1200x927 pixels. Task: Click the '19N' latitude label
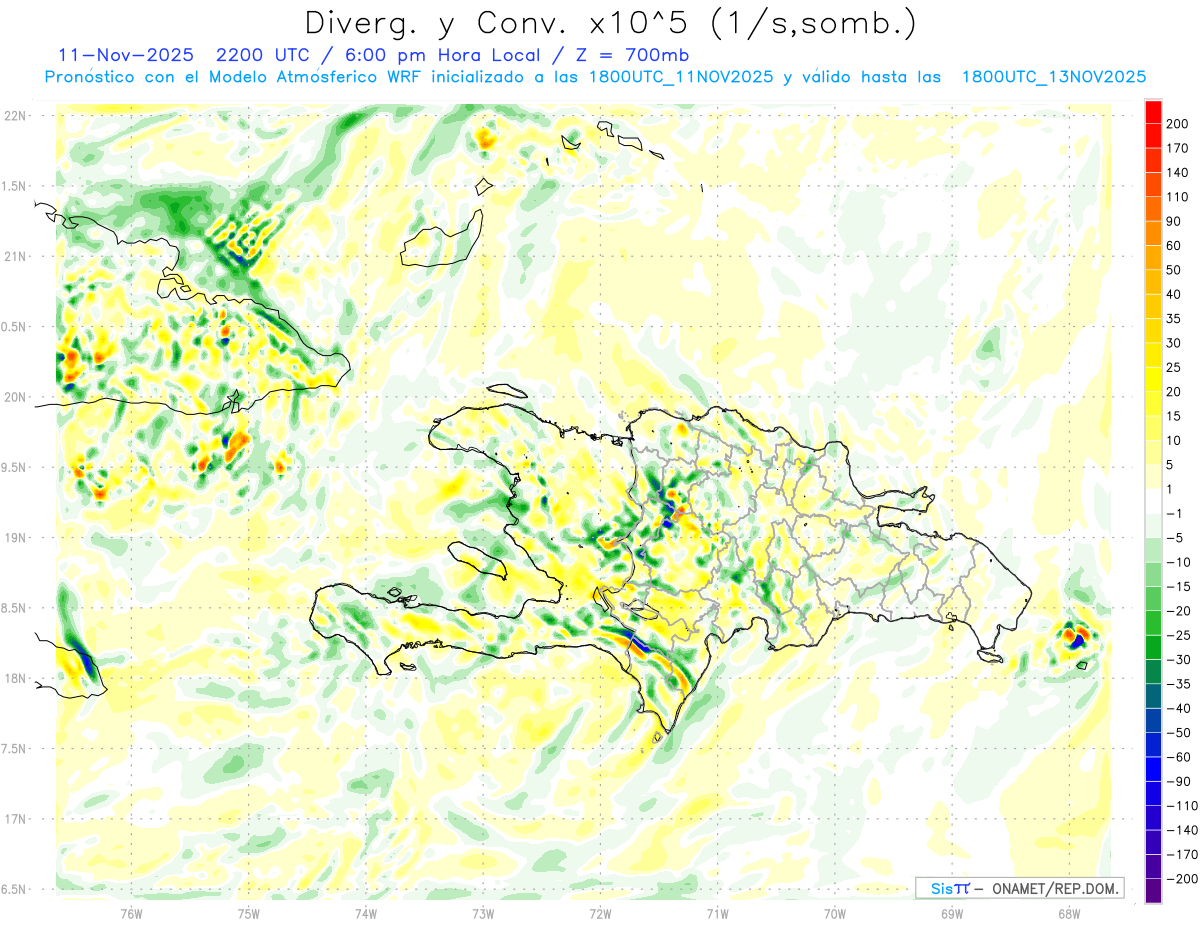click(x=14, y=537)
